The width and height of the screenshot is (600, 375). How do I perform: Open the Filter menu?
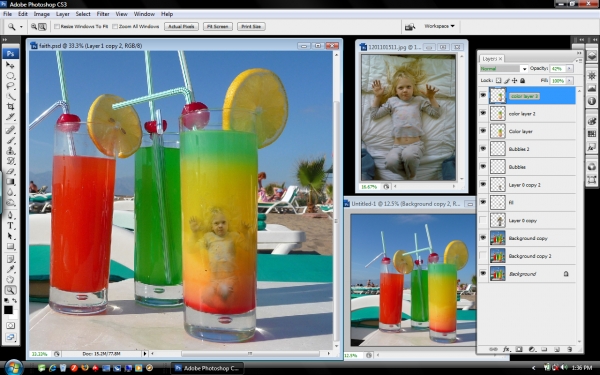tap(103, 14)
